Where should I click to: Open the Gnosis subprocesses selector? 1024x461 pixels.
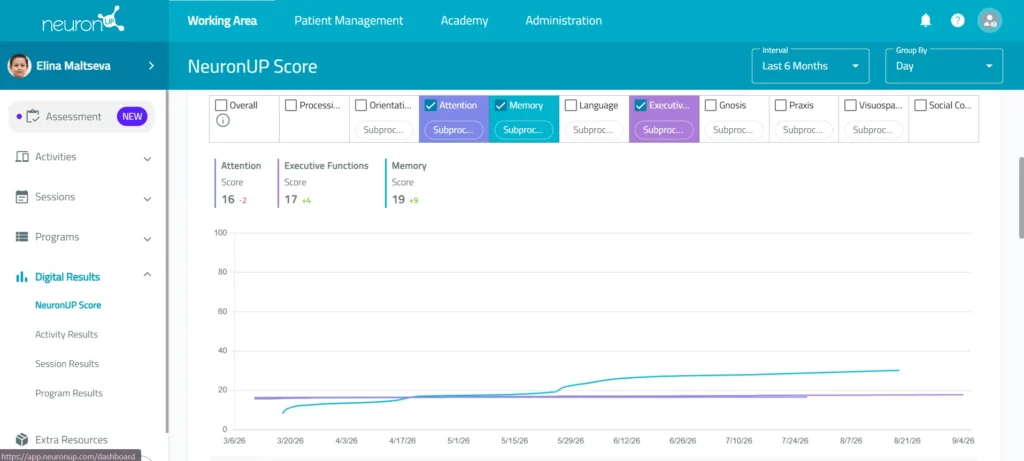pyautogui.click(x=733, y=130)
